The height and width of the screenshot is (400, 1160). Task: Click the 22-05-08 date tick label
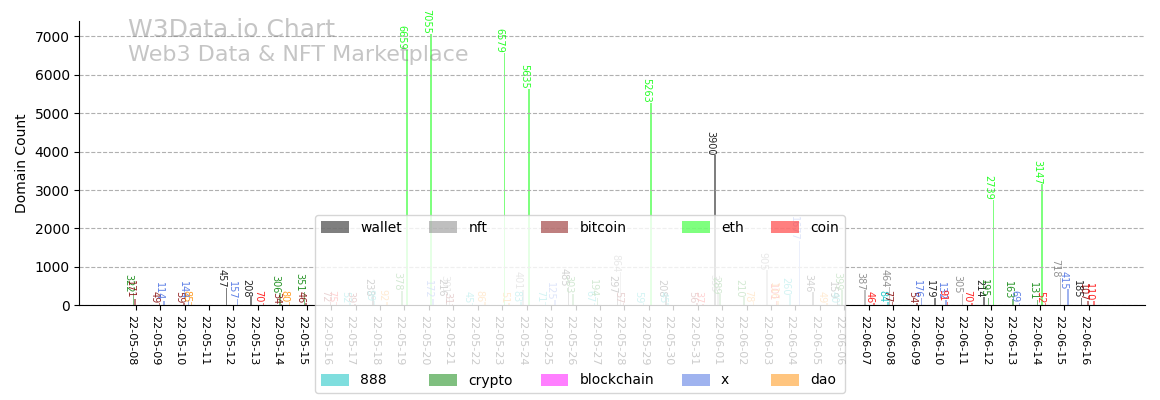134,342
